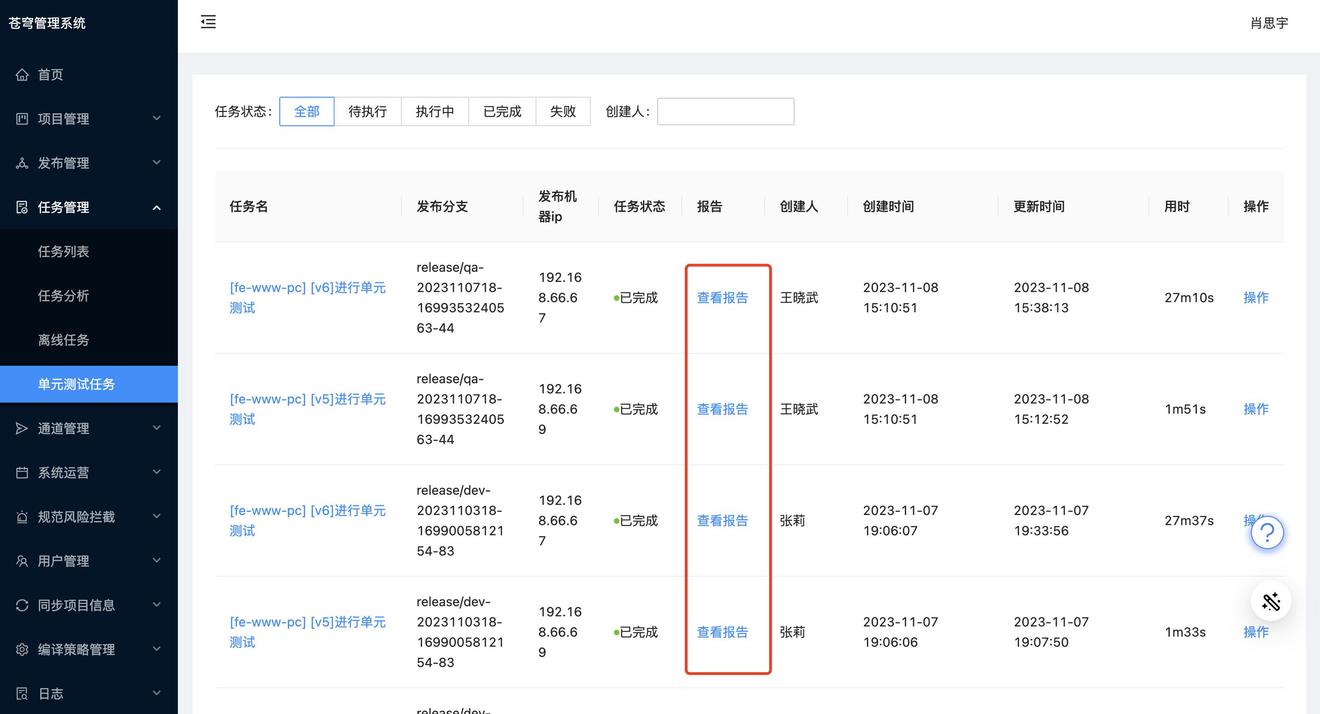Expand the 用户管理 menu chevron

156,561
